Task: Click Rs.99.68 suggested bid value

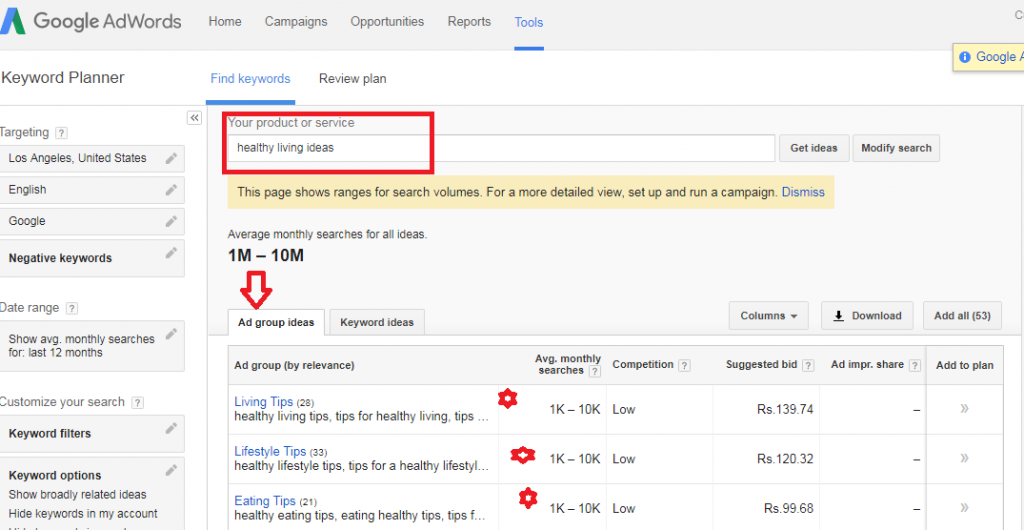Action: [788, 508]
